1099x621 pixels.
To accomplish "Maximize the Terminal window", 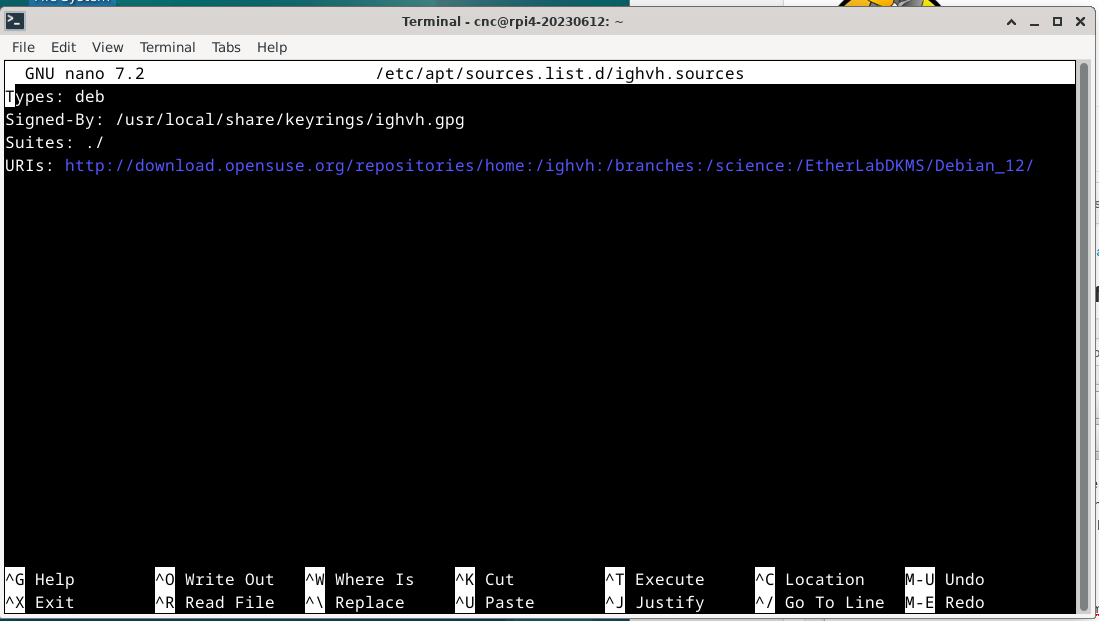I will pos(1057,22).
